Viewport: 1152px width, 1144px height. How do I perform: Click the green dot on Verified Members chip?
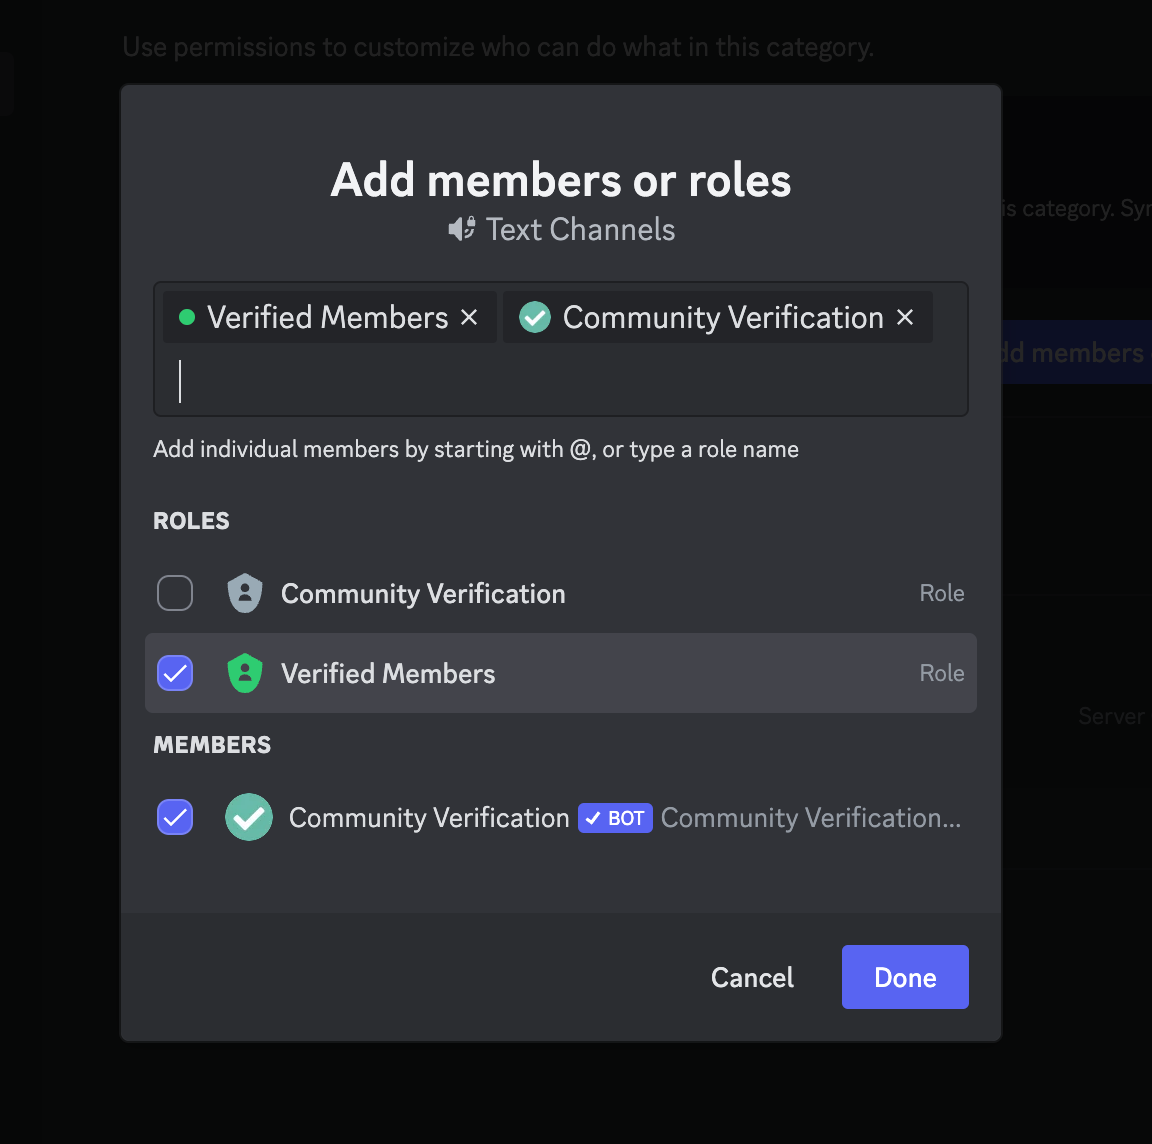186,318
